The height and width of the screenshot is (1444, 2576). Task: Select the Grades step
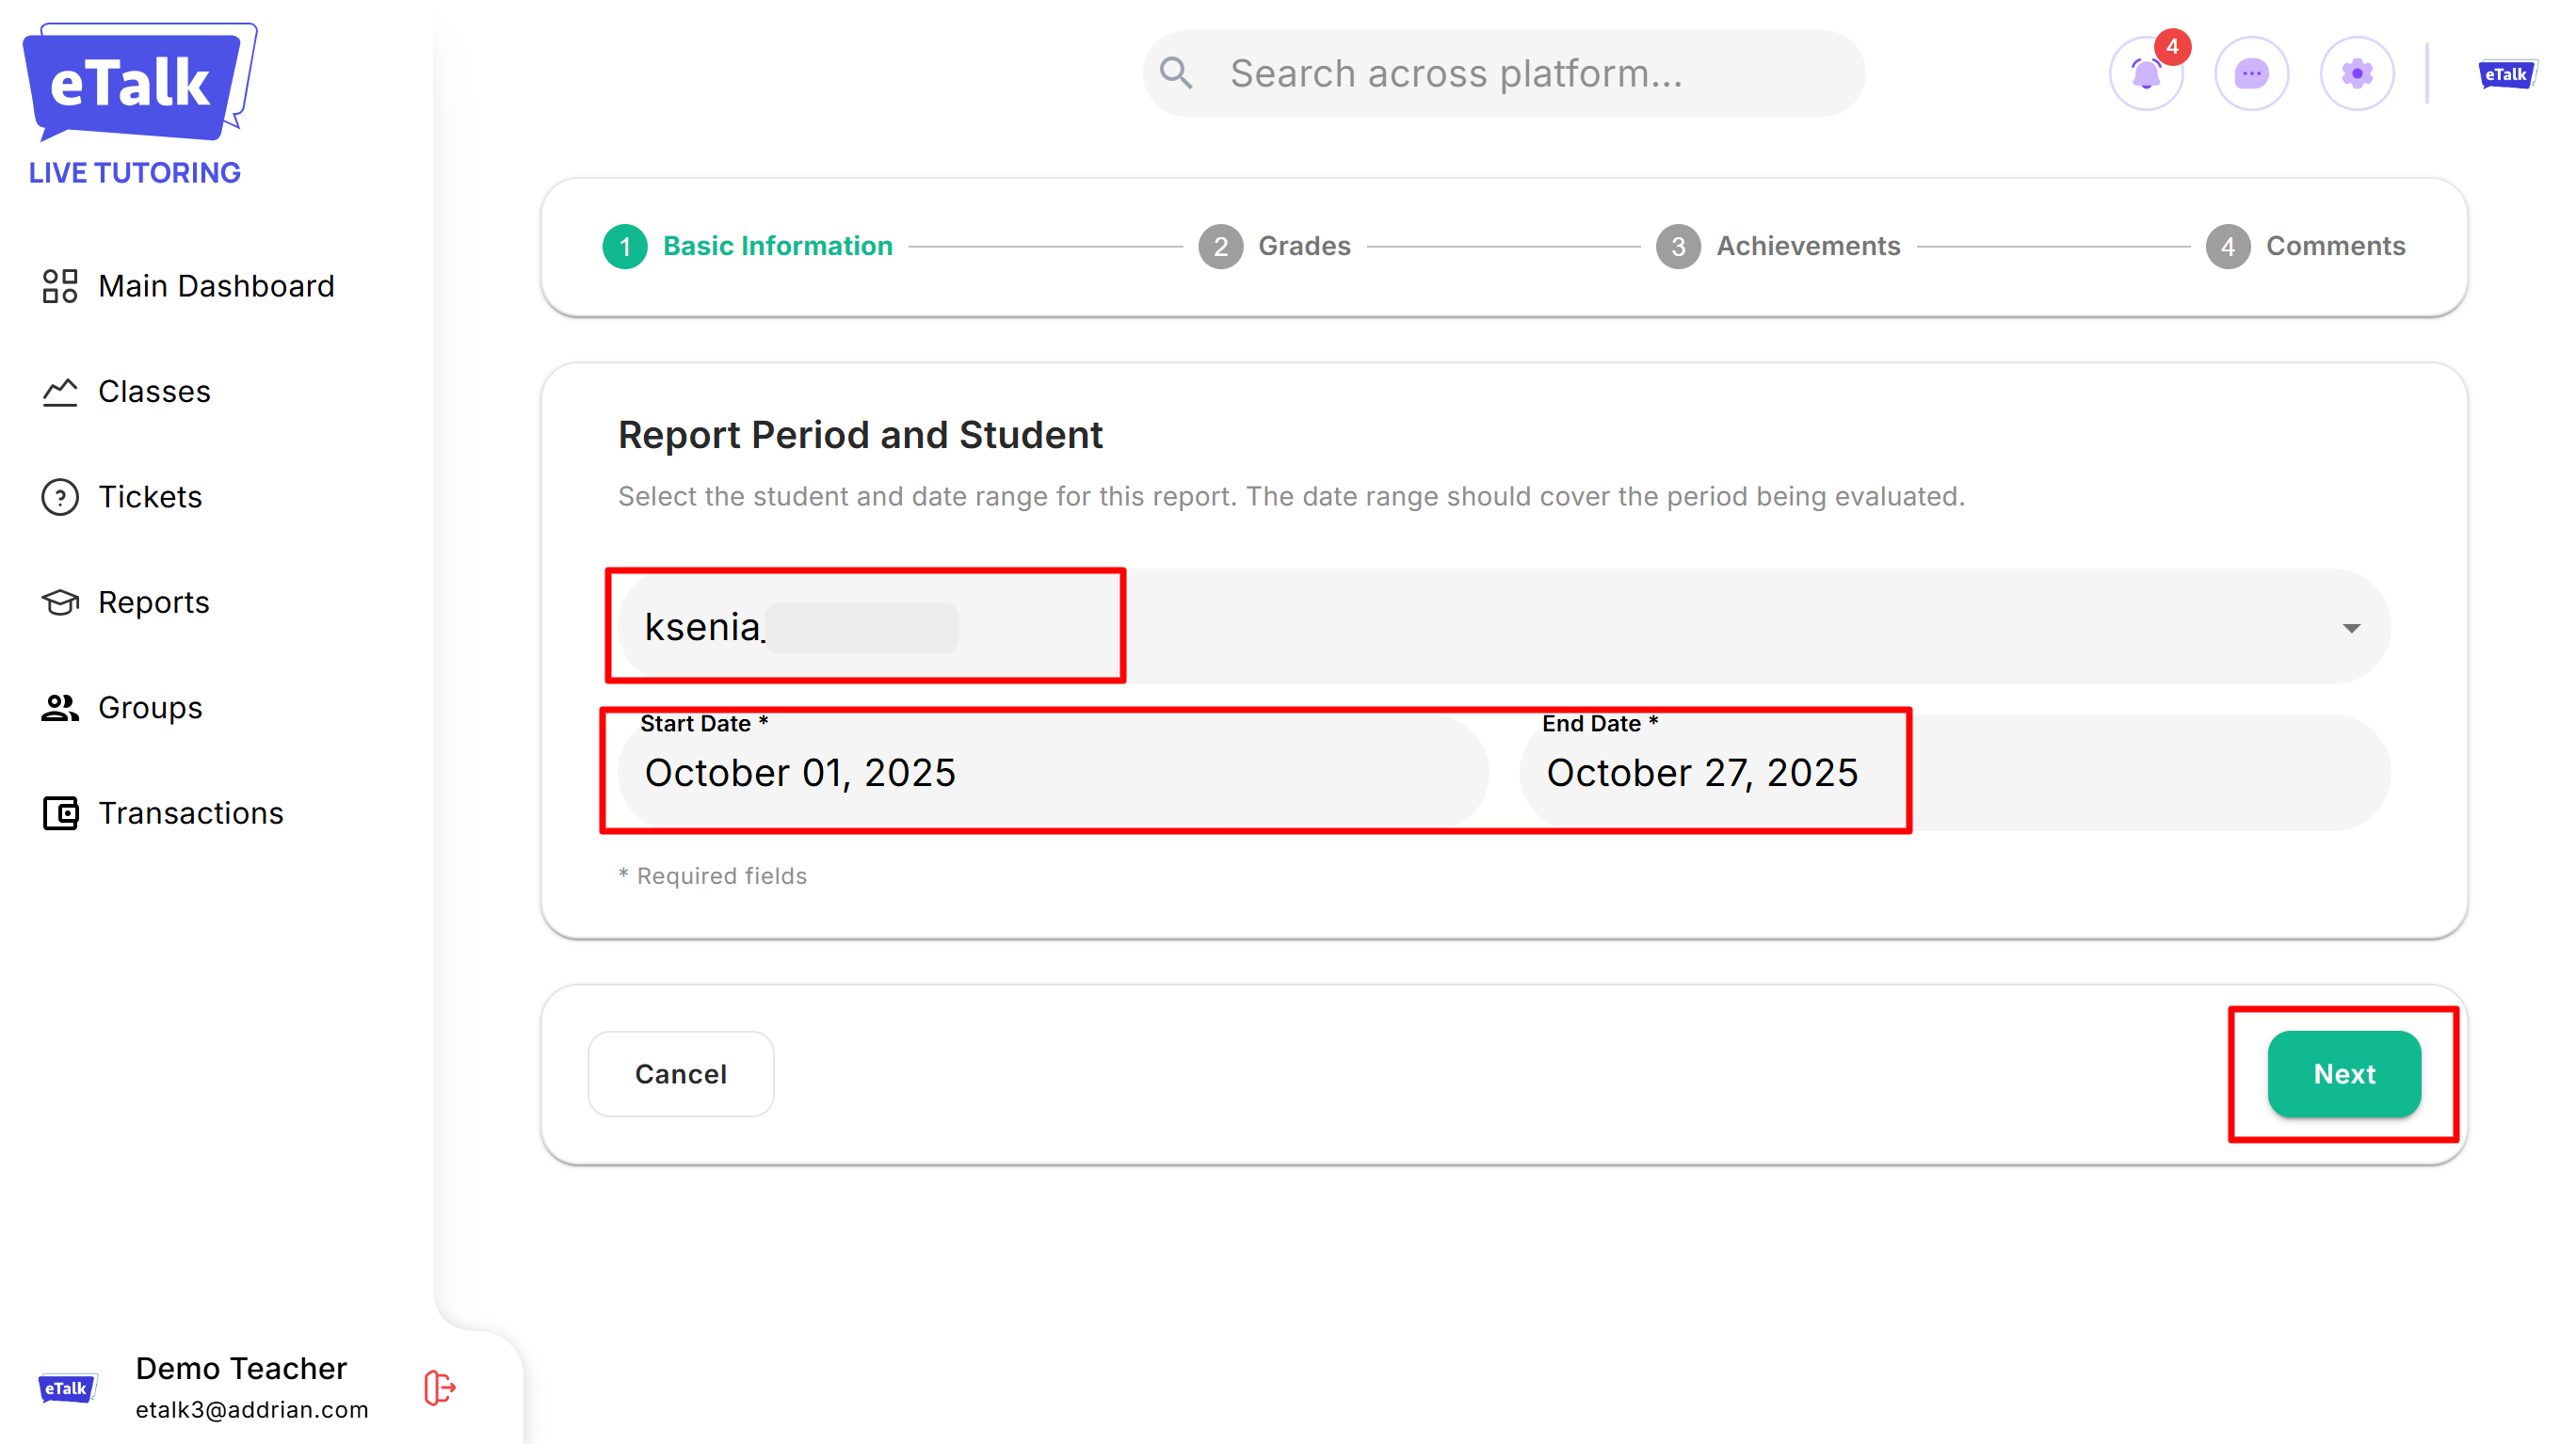pos(1275,246)
